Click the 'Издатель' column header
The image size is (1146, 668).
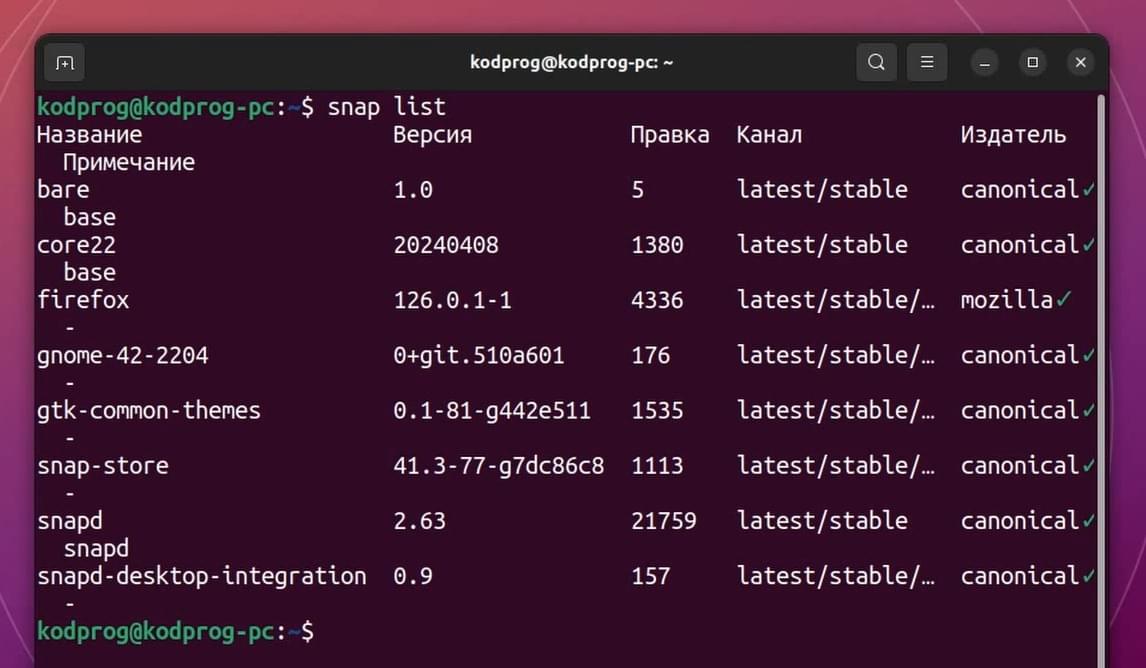click(x=1013, y=135)
